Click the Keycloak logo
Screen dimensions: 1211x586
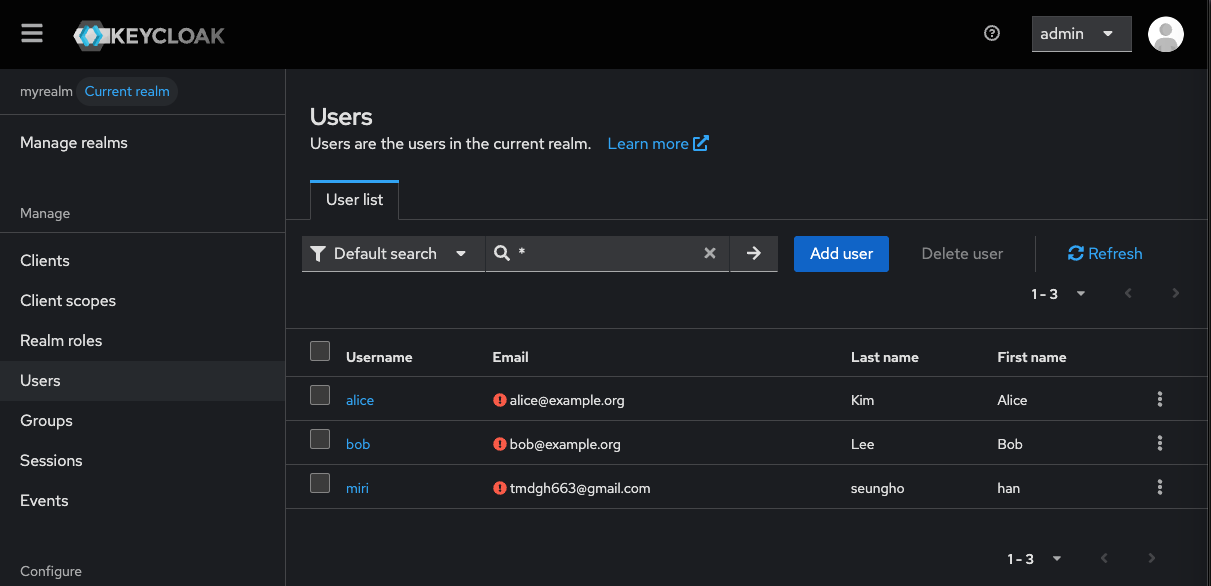[x=149, y=35]
